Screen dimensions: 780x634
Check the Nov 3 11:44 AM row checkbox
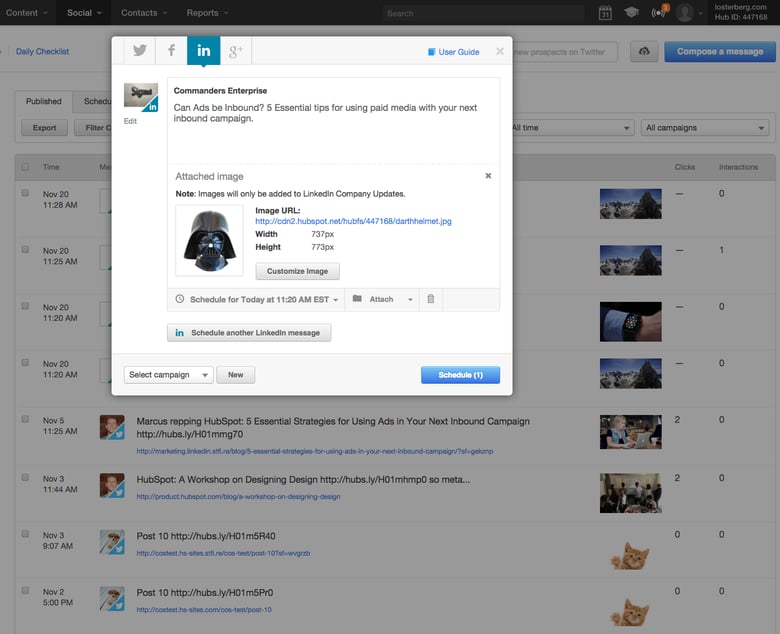click(x=25, y=477)
